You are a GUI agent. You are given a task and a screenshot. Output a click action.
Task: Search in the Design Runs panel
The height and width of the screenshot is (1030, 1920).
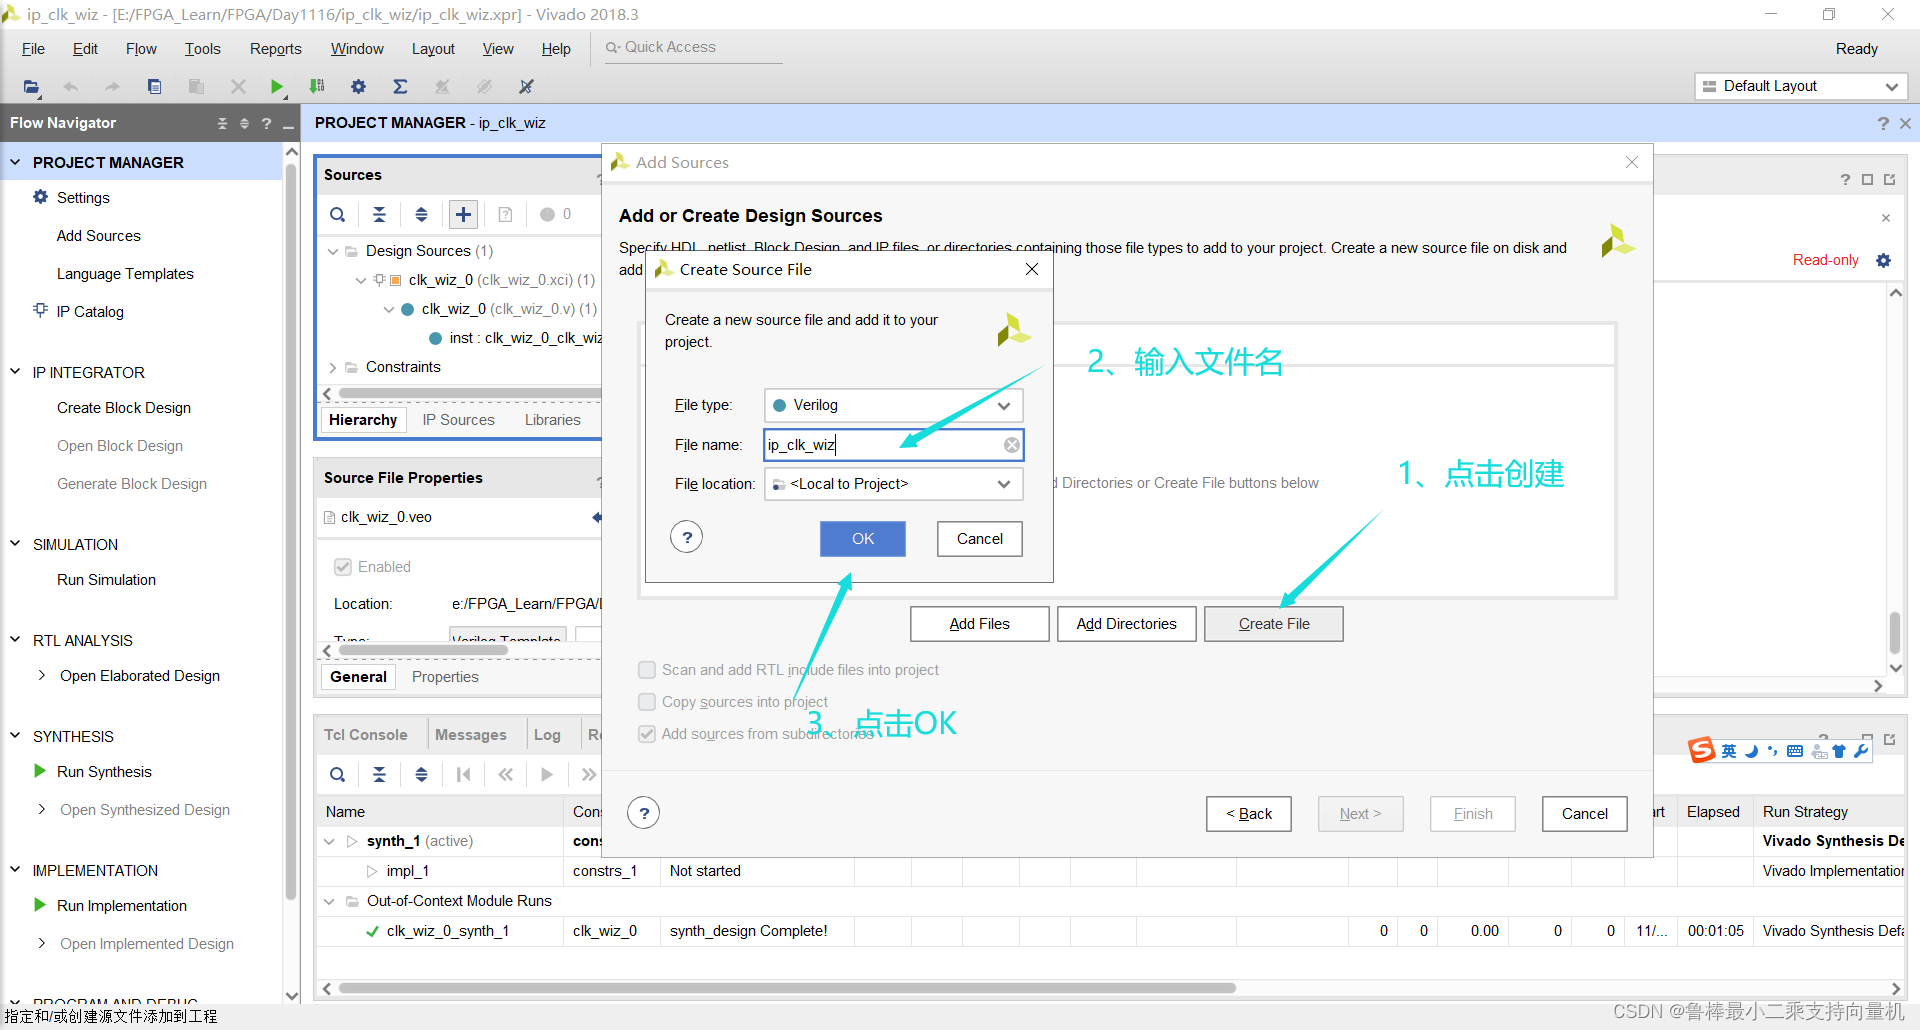point(338,774)
